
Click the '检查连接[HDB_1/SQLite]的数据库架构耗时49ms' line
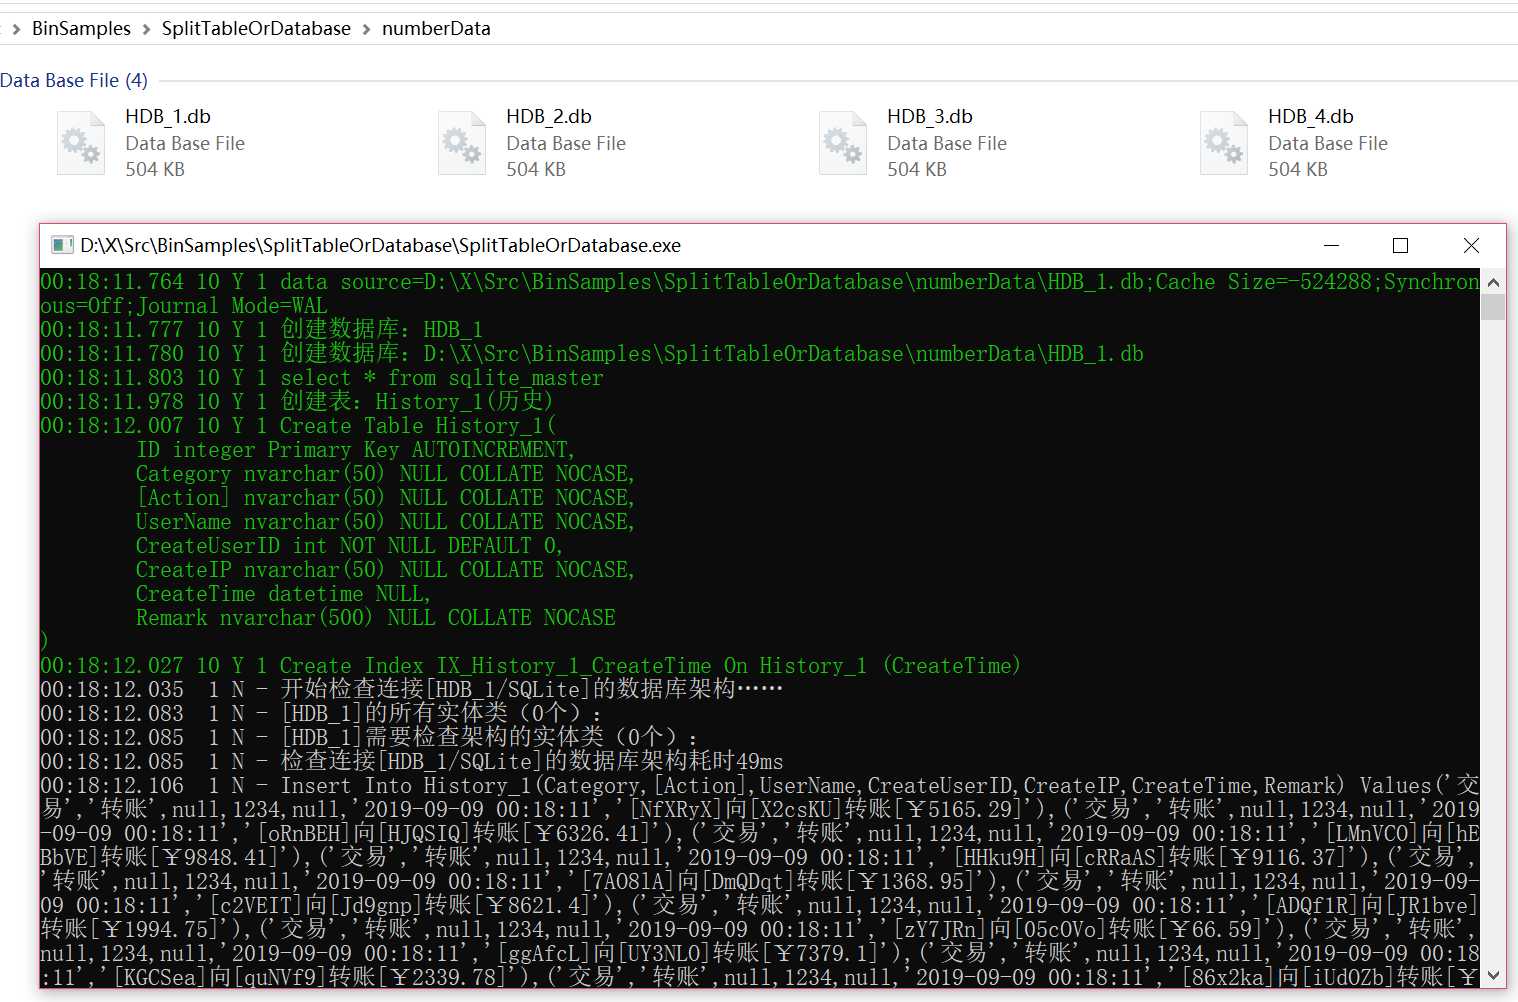(412, 762)
